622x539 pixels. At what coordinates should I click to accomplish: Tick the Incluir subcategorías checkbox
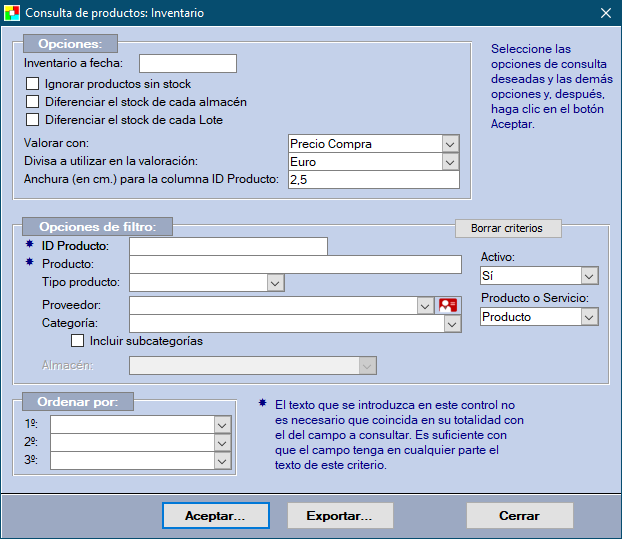coord(77,341)
